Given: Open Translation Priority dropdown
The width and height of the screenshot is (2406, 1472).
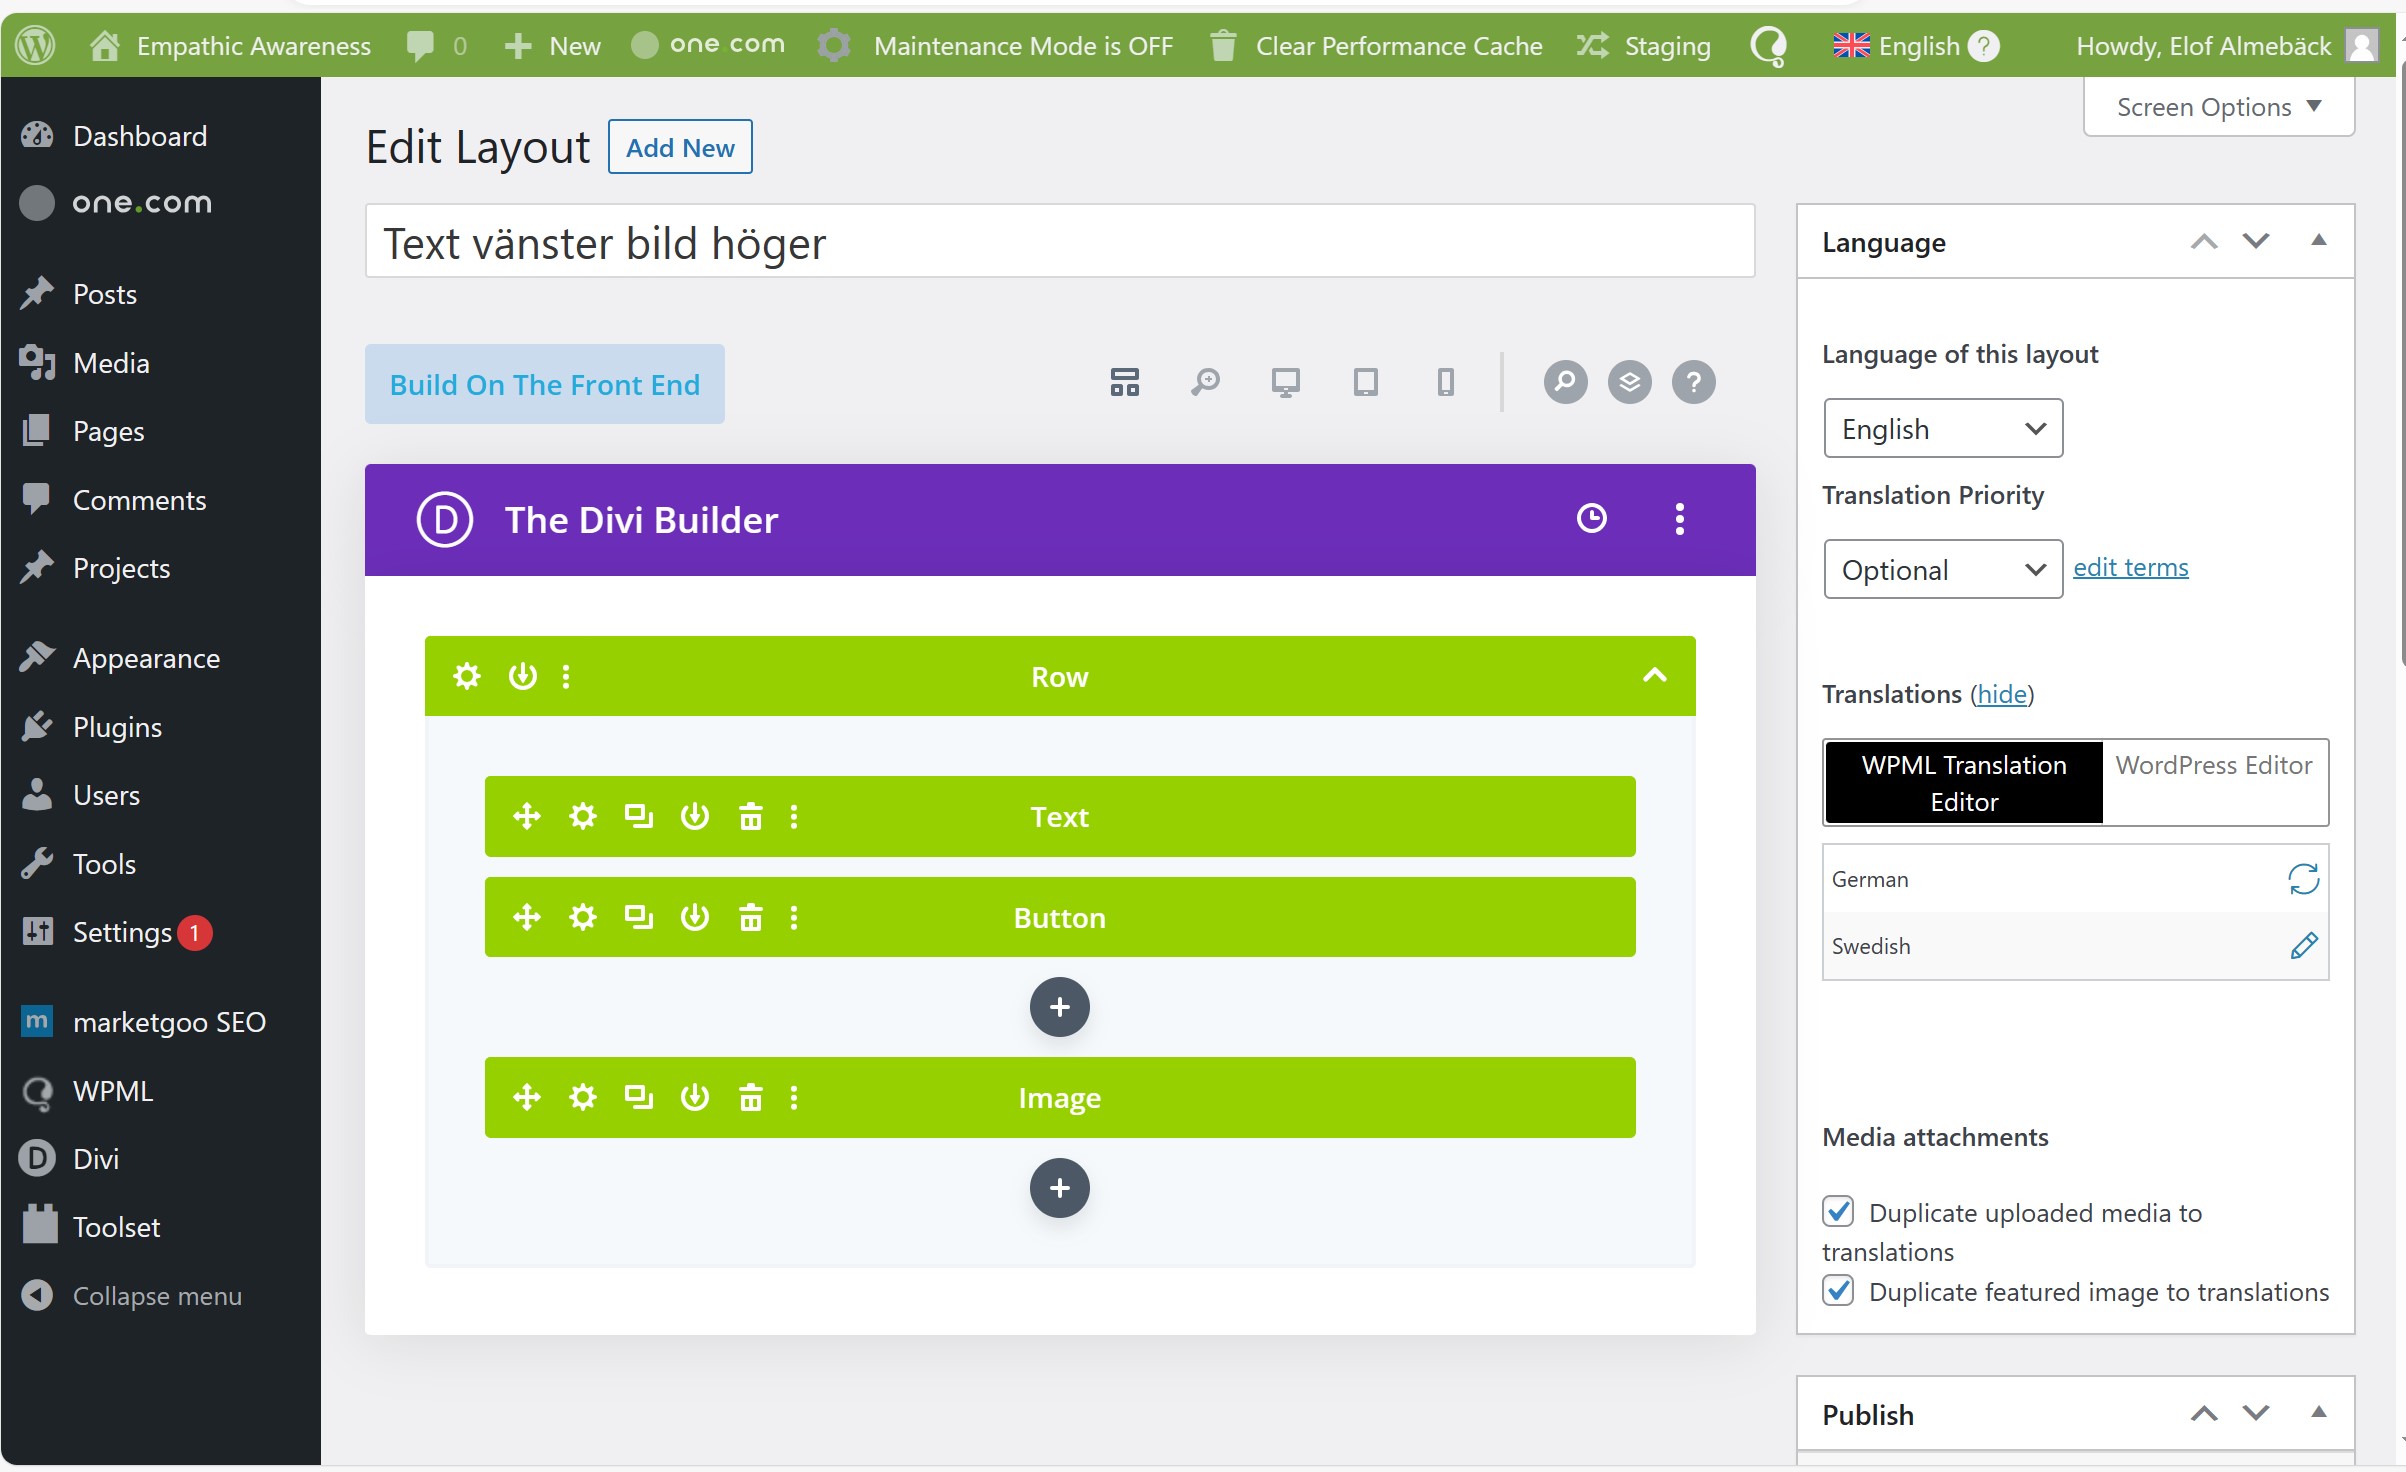Looking at the screenshot, I should (x=1943, y=569).
